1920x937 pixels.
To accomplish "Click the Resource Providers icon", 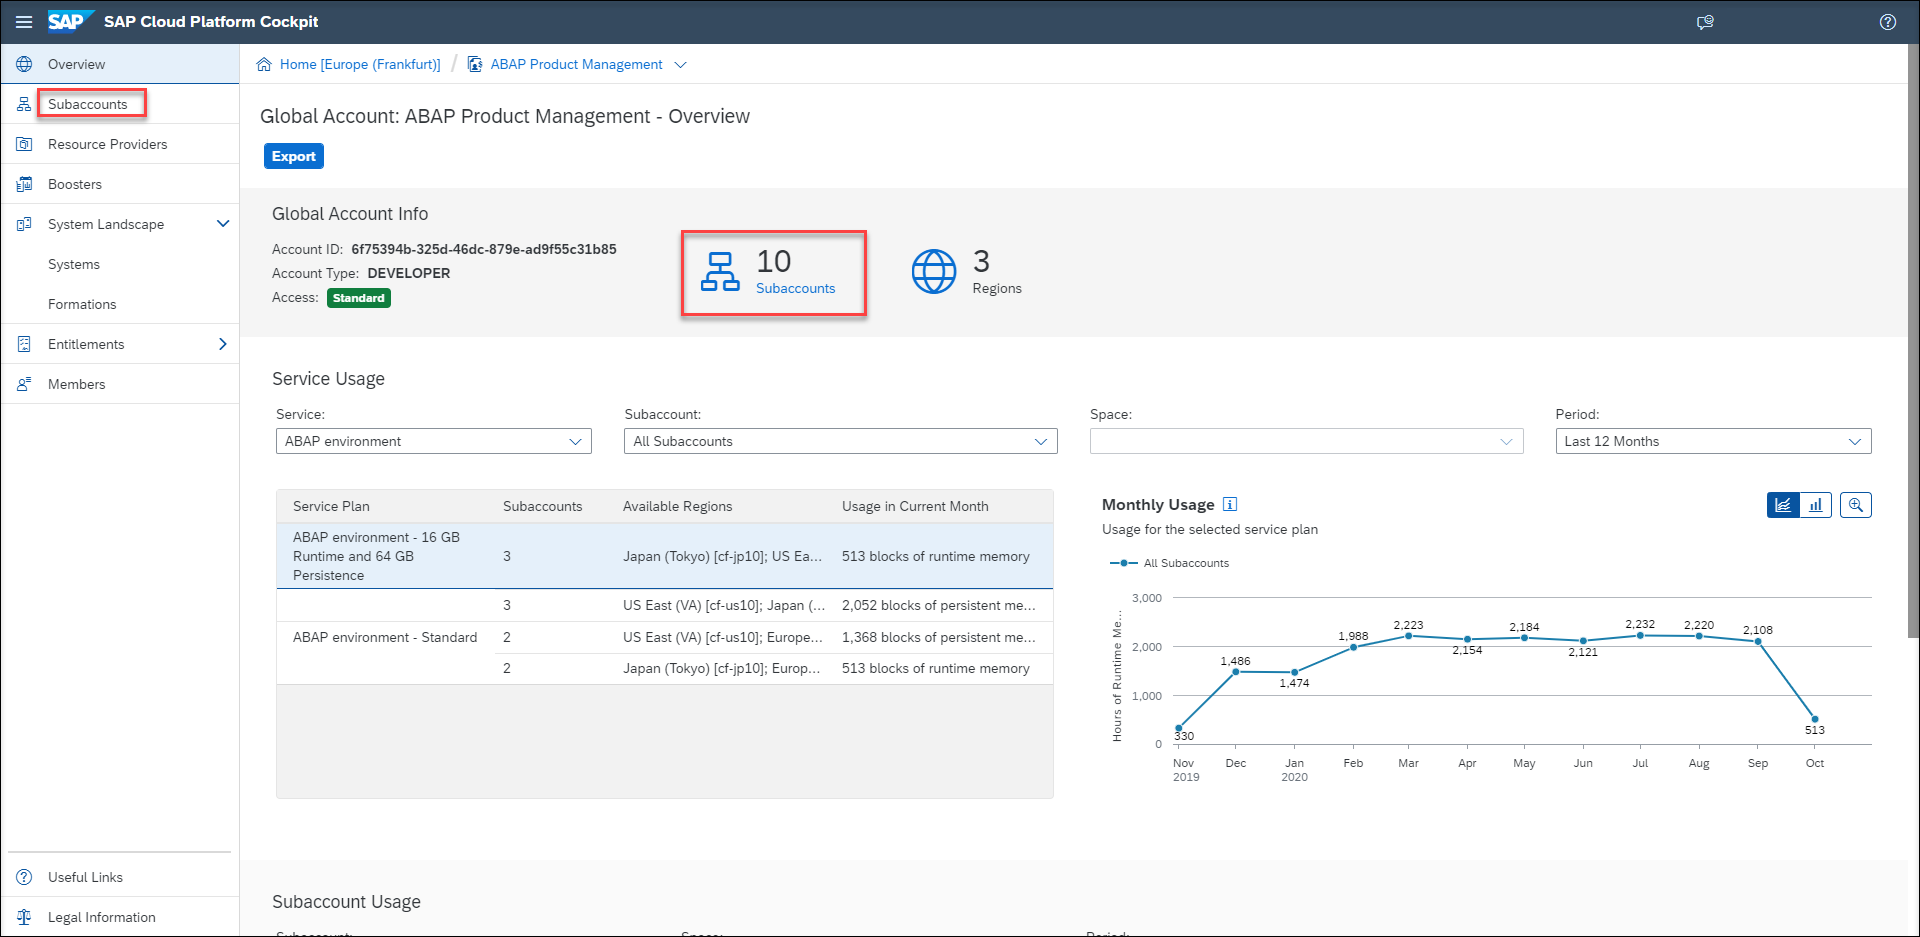I will point(24,144).
